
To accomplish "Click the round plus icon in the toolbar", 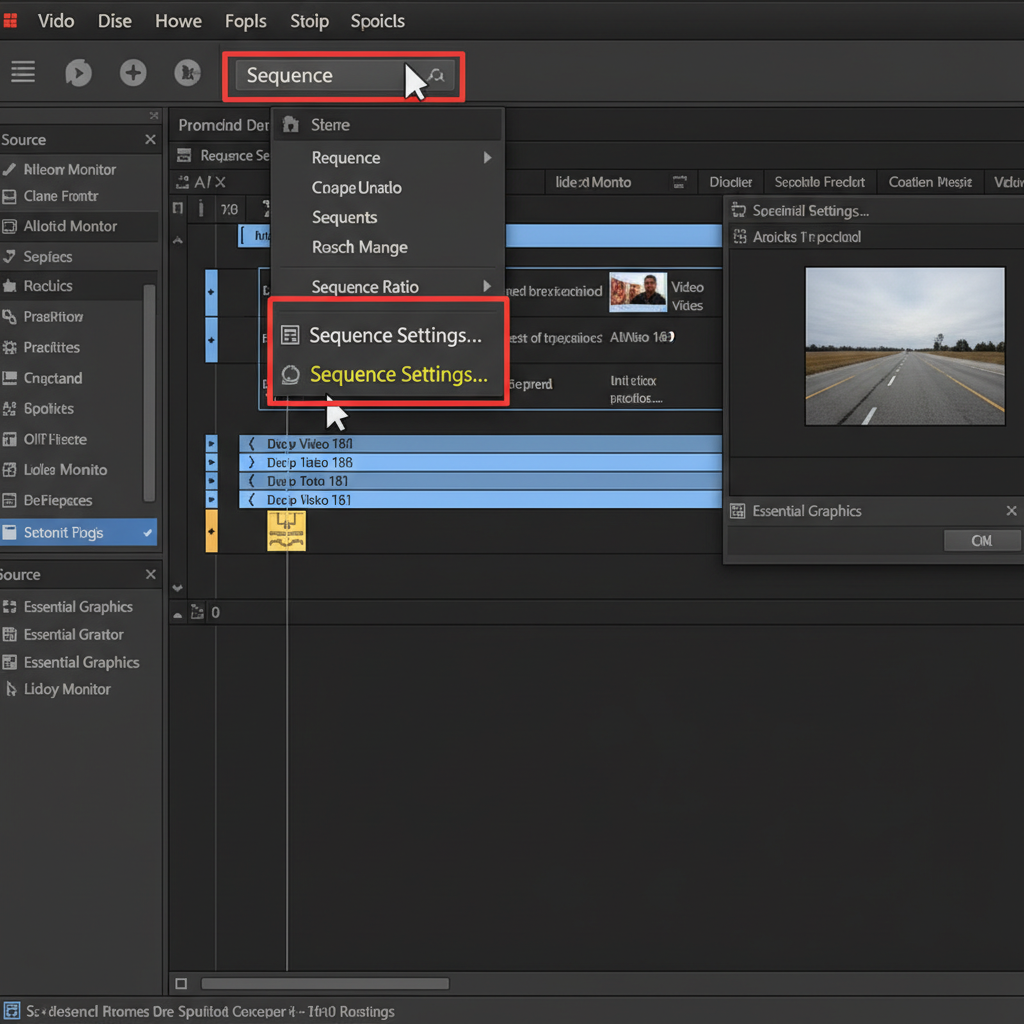I will coord(133,72).
